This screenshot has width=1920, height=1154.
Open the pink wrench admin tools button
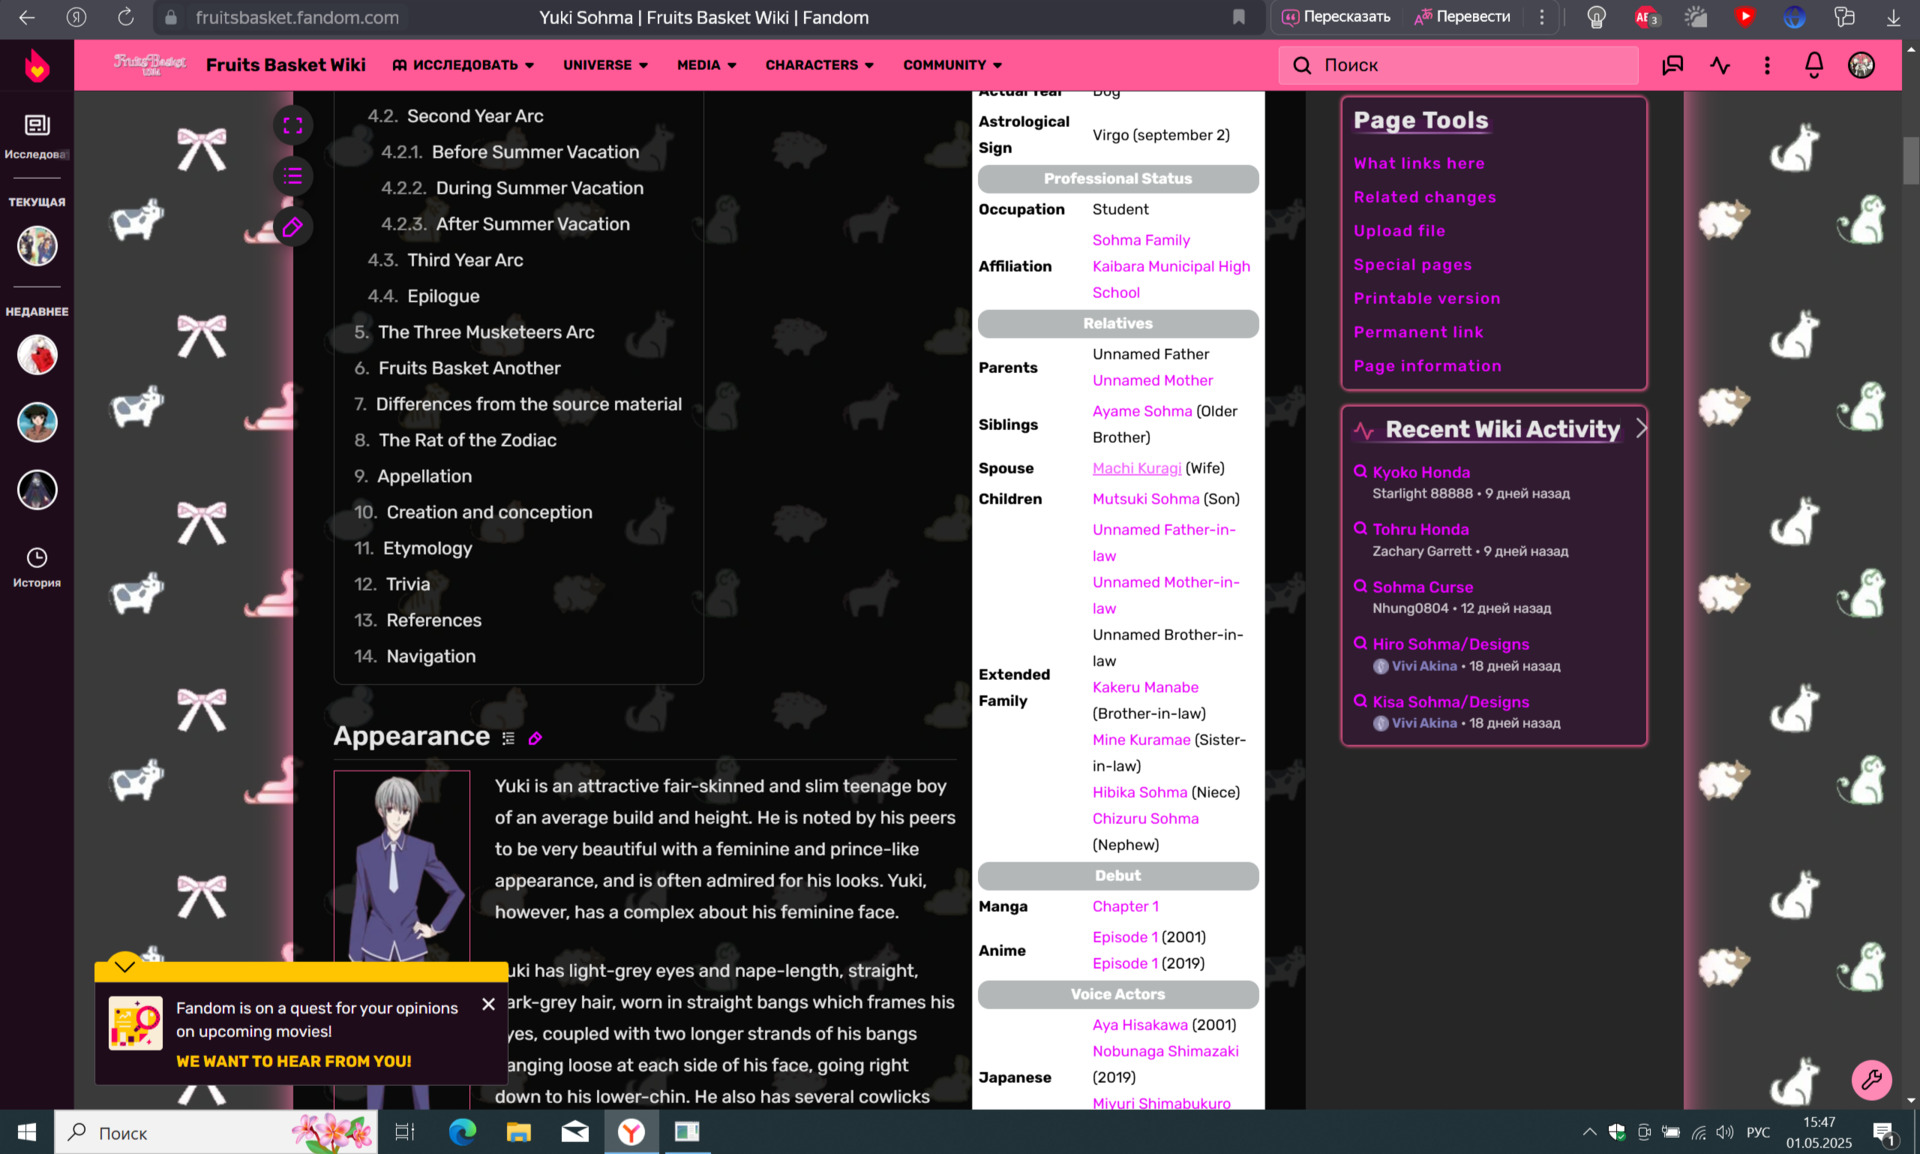tap(1870, 1079)
